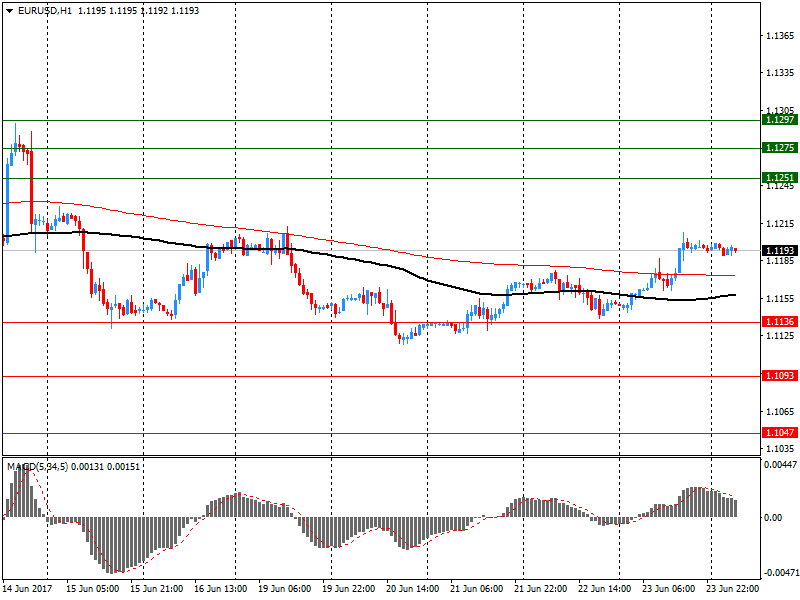Screen dimensions: 800x600
Task: Select the 1.1365 price axis value
Action: [x=780, y=36]
